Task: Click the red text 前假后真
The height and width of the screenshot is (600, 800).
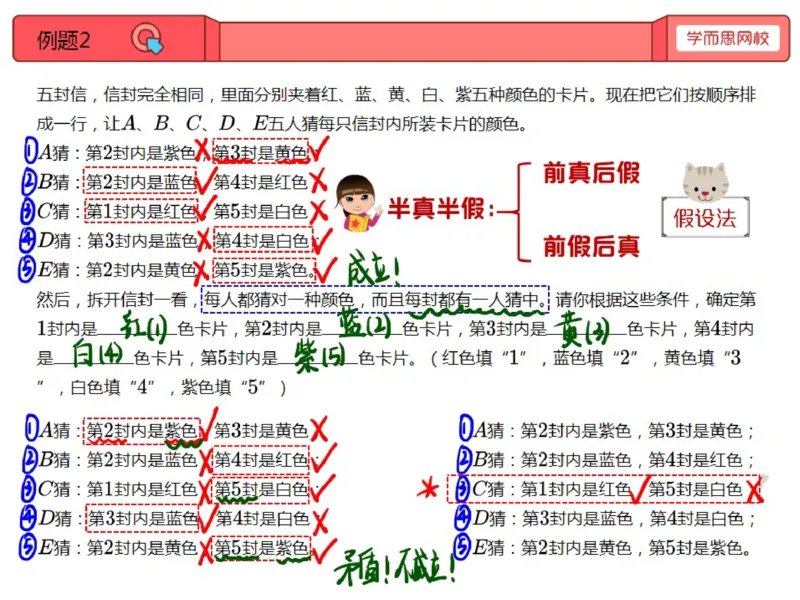Action: coord(591,246)
